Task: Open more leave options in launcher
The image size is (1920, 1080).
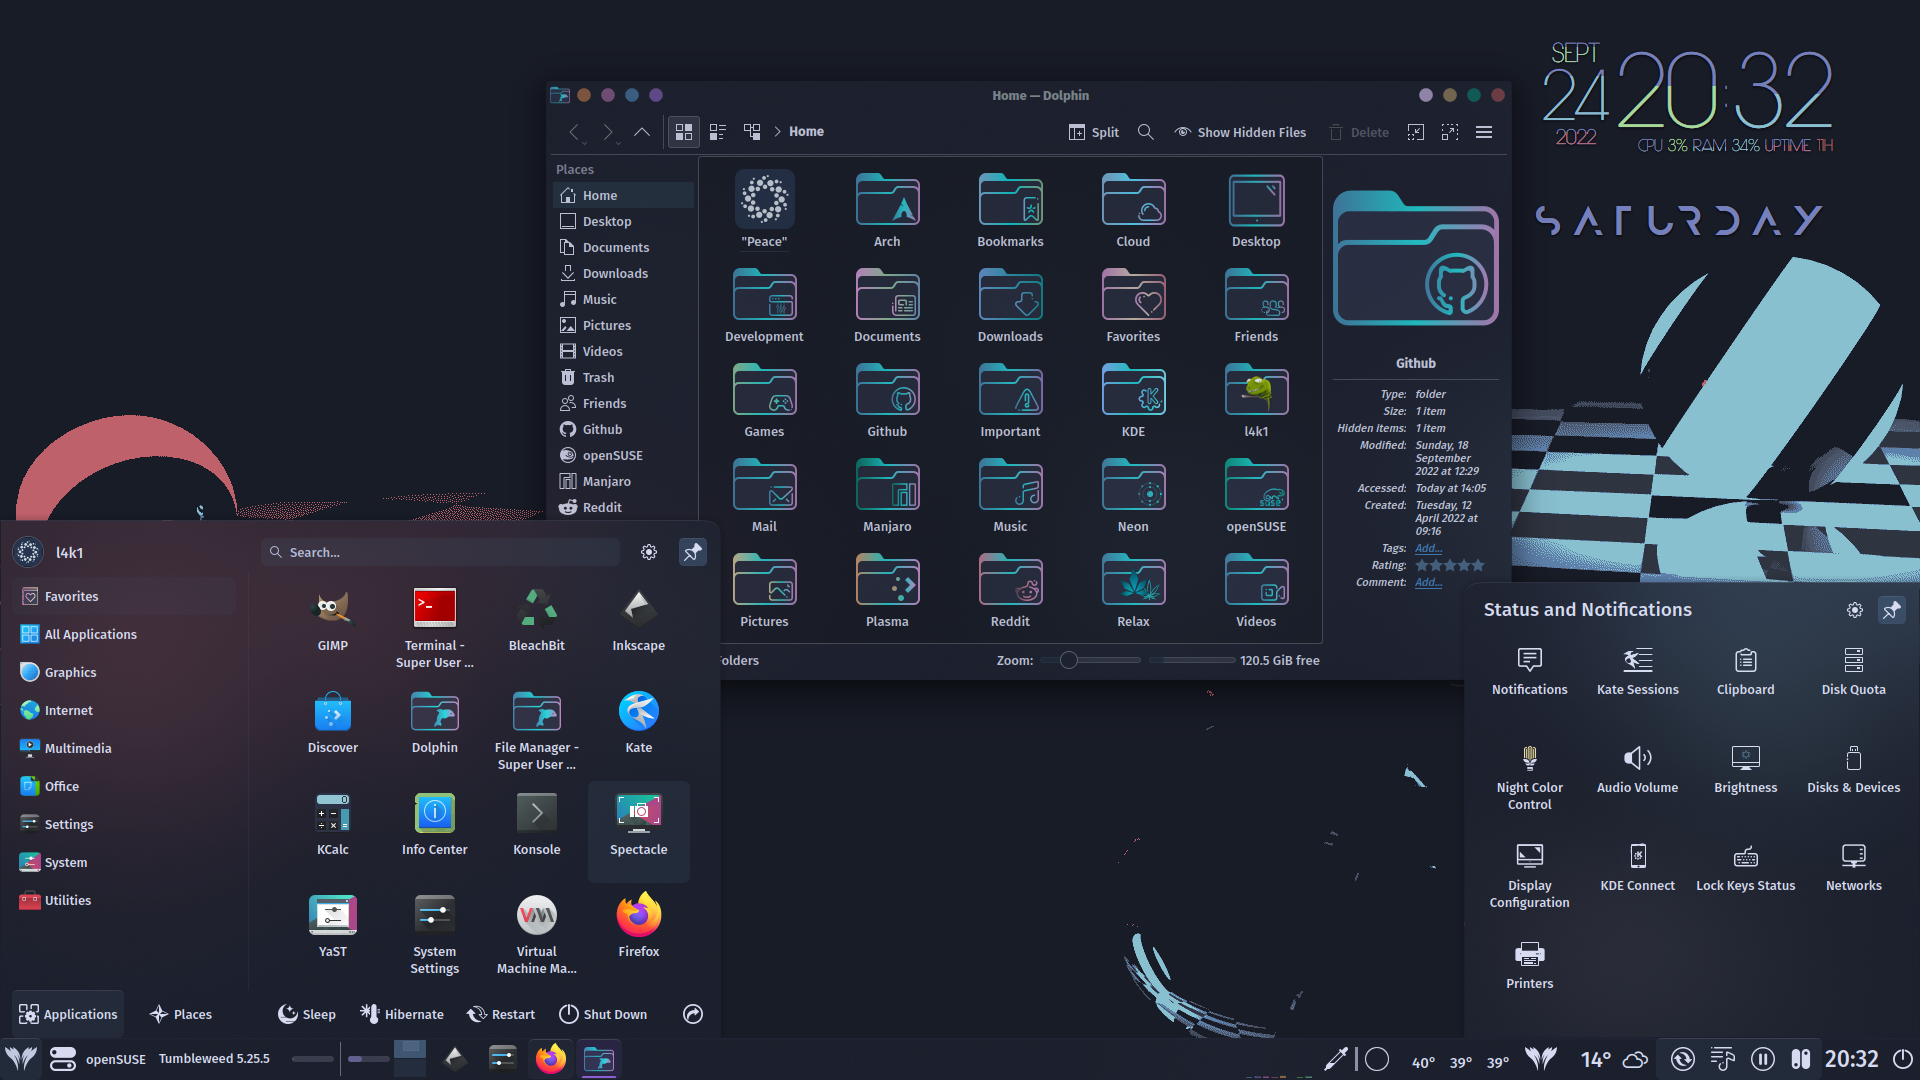Action: [692, 1014]
